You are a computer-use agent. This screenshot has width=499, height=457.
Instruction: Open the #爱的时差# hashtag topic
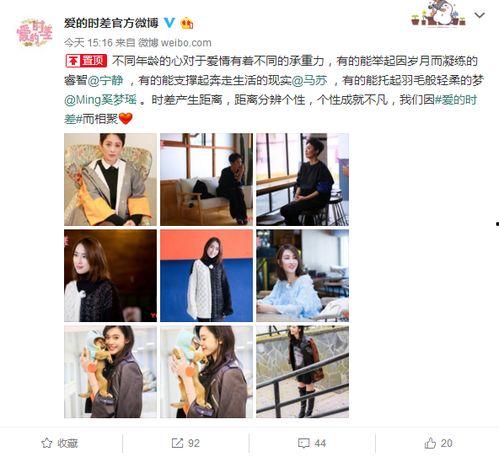456,100
